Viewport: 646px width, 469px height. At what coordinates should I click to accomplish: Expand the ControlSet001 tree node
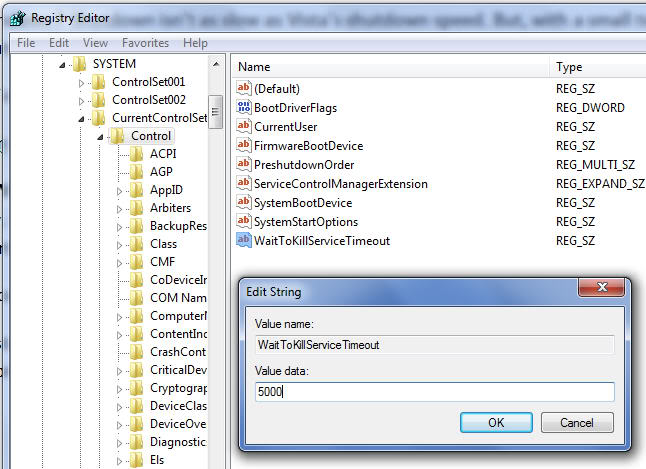pos(82,82)
